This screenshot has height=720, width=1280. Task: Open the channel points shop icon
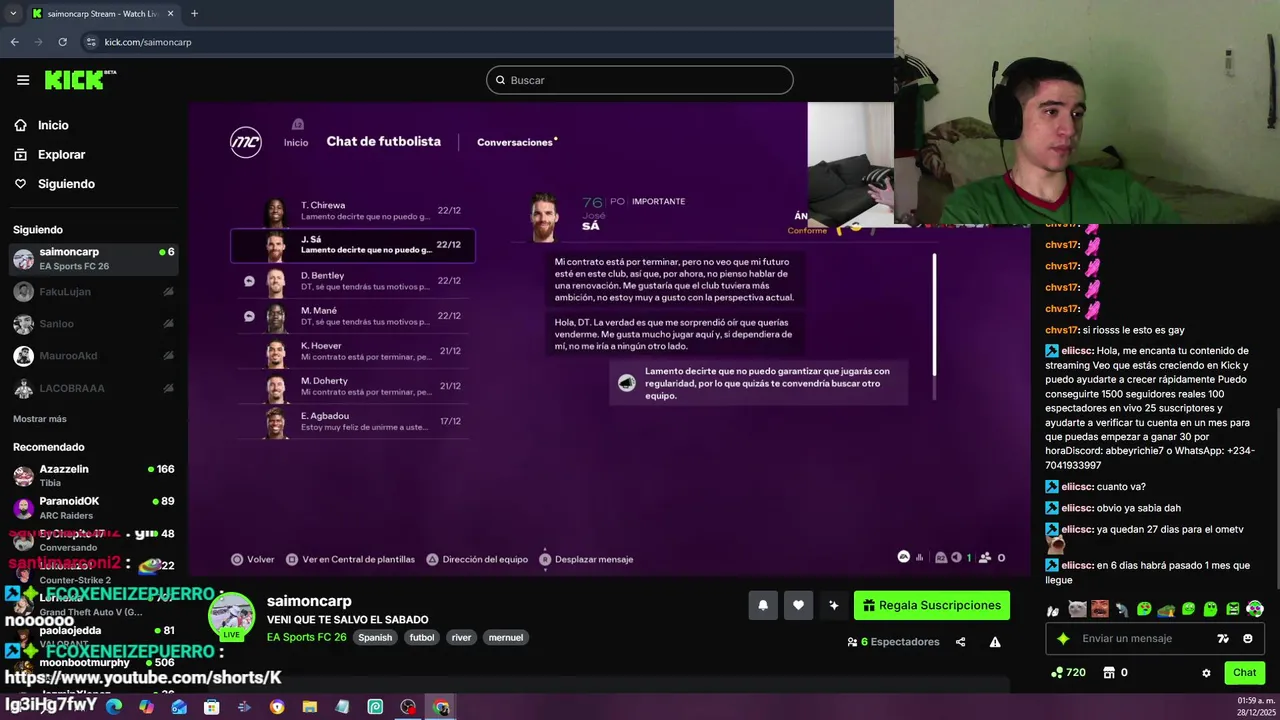coord(1108,672)
